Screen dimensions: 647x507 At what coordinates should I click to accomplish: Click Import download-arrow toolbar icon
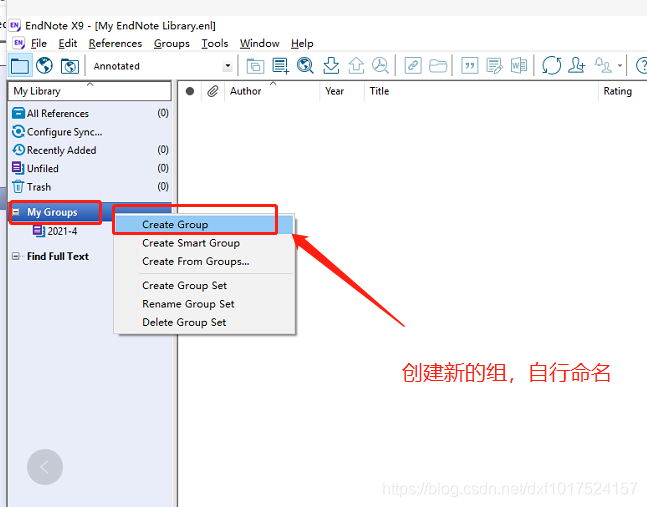point(331,66)
